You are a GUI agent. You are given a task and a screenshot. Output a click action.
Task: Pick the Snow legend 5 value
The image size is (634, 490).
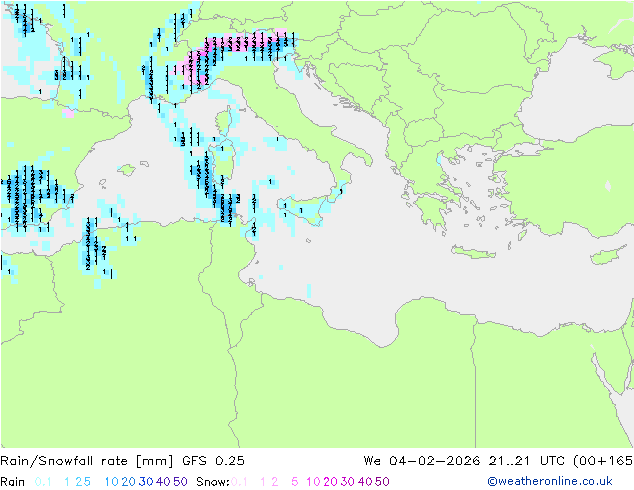tap(295, 482)
